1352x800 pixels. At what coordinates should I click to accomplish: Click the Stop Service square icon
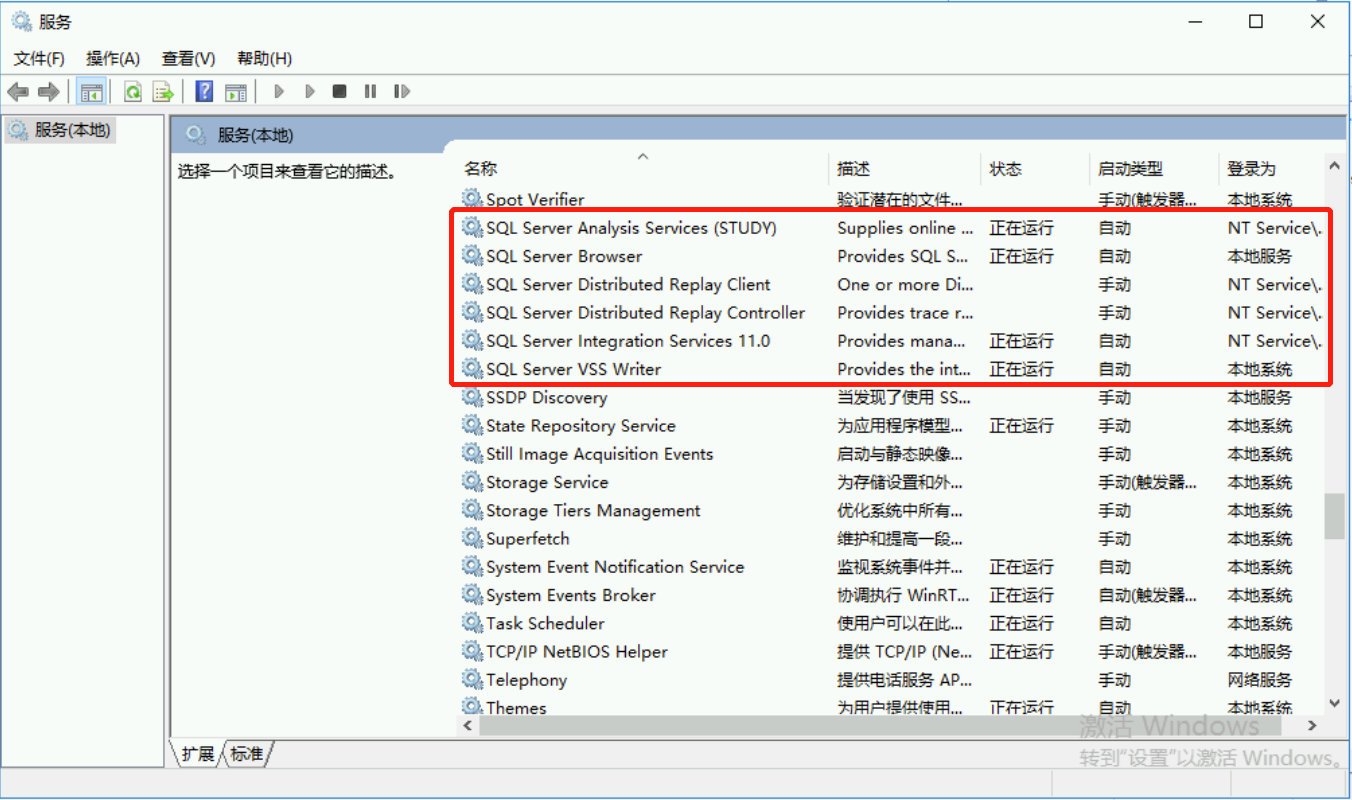tap(340, 92)
